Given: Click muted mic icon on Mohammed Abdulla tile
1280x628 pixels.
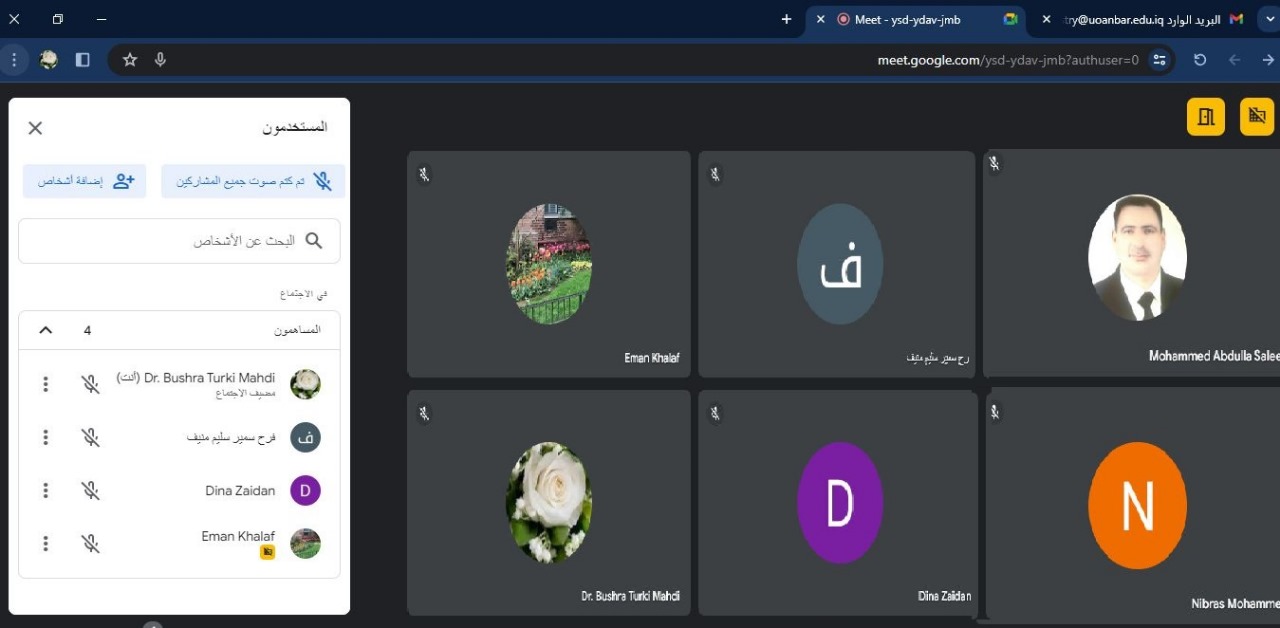Looking at the screenshot, I should click(x=995, y=162).
